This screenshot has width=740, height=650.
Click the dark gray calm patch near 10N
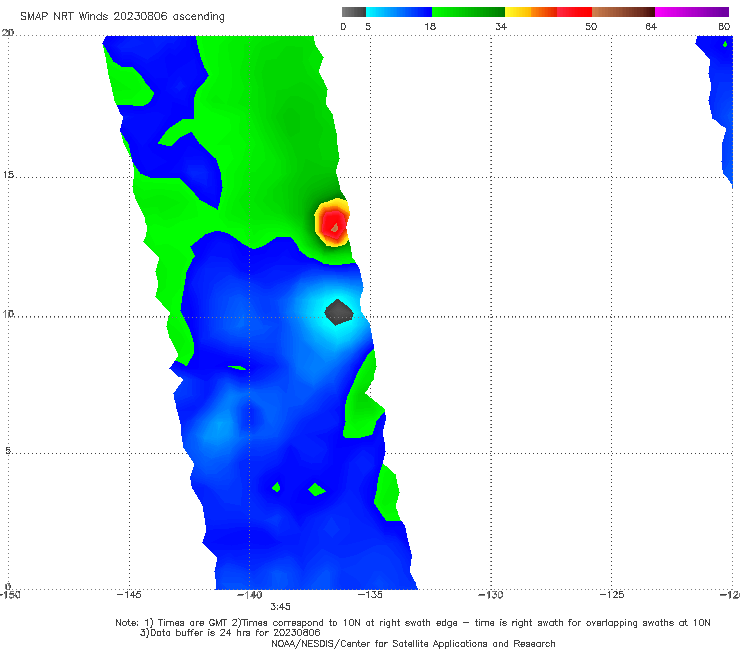[339, 312]
